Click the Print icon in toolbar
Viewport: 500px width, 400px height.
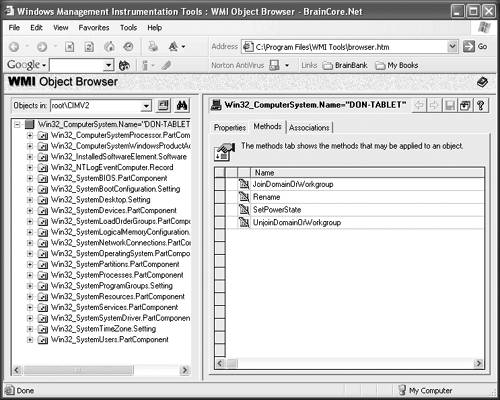153,47
